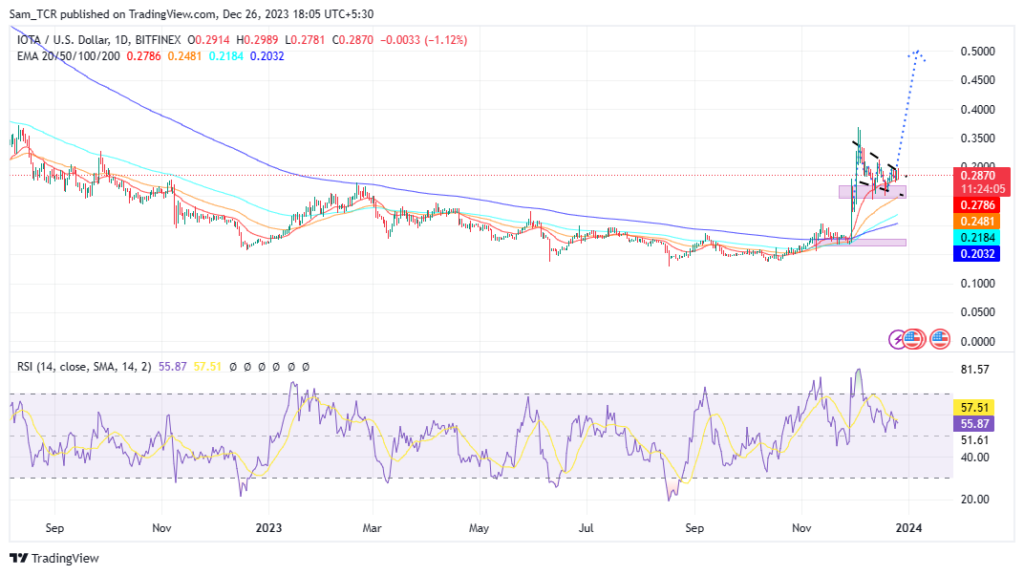Screen dimensions: 1024x575
Task: Click the purple 55.87 label on the RSI axis
Action: click(x=974, y=424)
